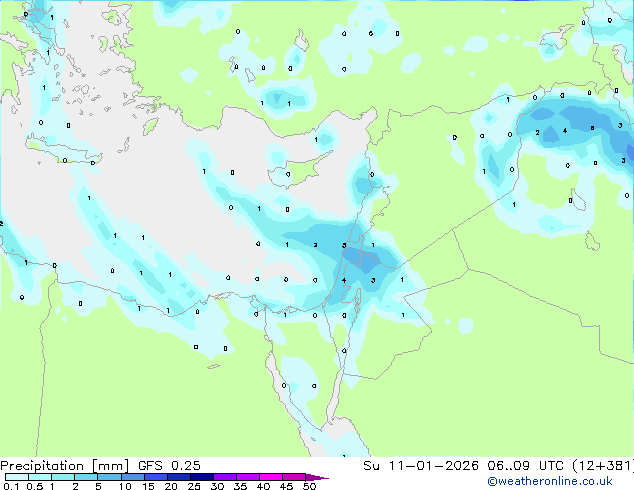Click the '10' legend scale value
The height and width of the screenshot is (490, 634).
pyautogui.click(x=125, y=486)
